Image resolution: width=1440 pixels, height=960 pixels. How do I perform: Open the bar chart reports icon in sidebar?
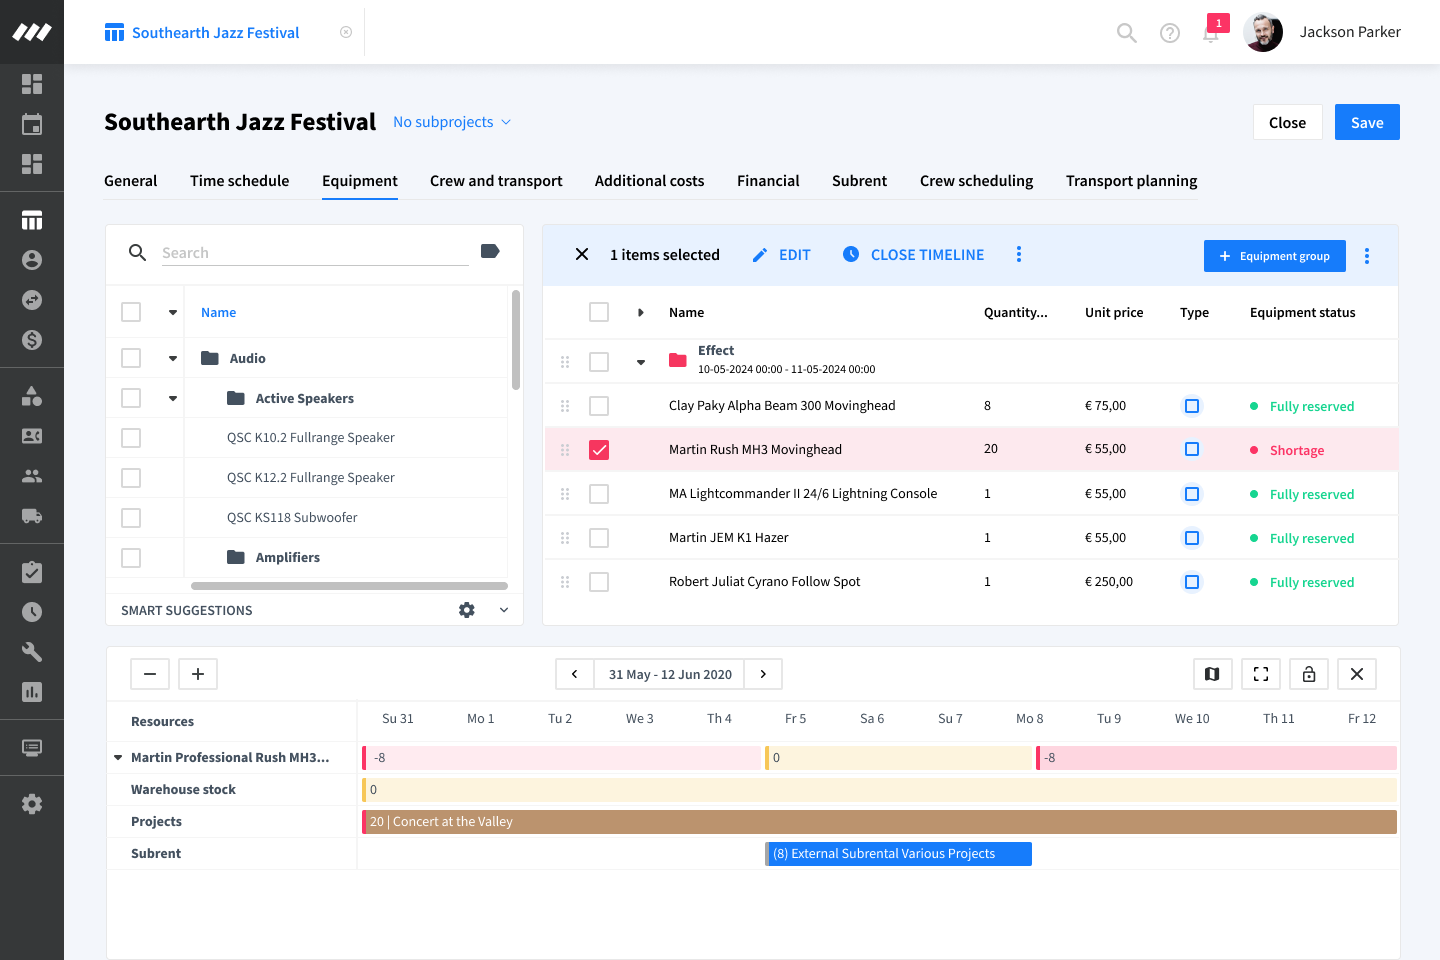[32, 692]
